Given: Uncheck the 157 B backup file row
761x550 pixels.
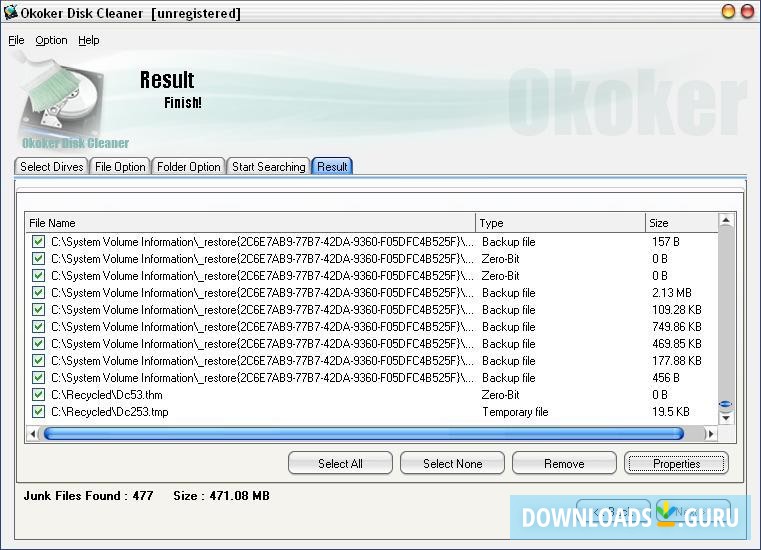Looking at the screenshot, I should pos(38,242).
